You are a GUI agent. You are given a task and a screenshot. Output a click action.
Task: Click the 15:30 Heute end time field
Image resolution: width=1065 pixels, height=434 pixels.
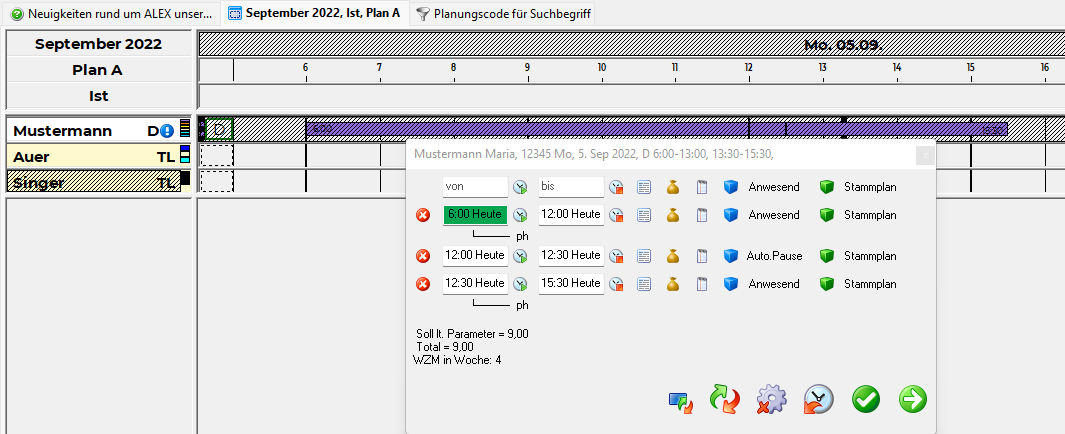(x=571, y=284)
